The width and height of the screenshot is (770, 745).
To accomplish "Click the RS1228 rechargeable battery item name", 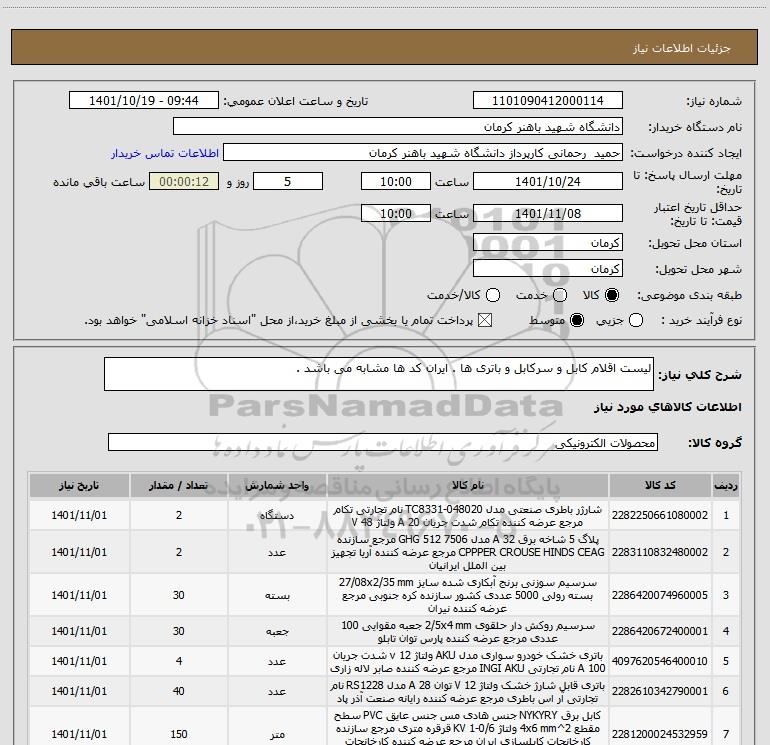I will (468, 691).
